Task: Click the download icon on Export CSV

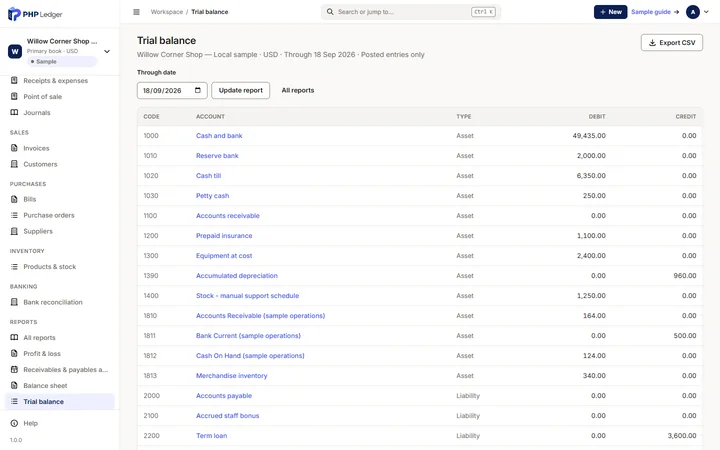Action: click(x=652, y=43)
